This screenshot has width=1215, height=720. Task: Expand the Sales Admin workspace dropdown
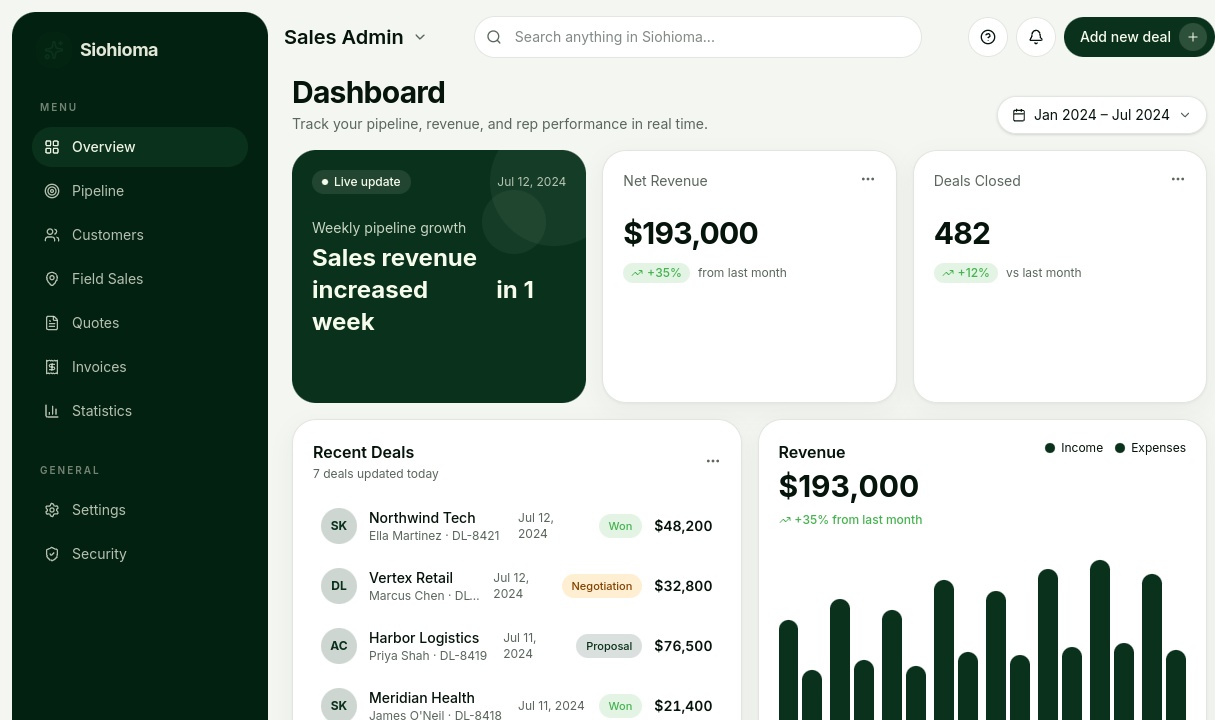(x=355, y=37)
